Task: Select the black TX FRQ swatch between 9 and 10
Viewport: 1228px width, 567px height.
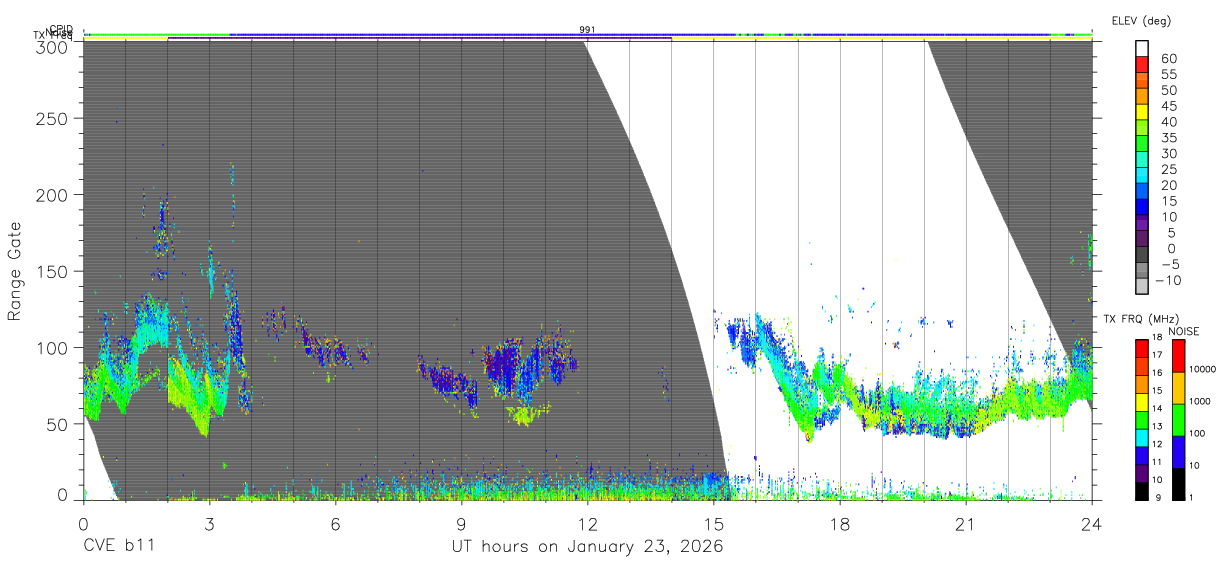Action: (x=1142, y=490)
